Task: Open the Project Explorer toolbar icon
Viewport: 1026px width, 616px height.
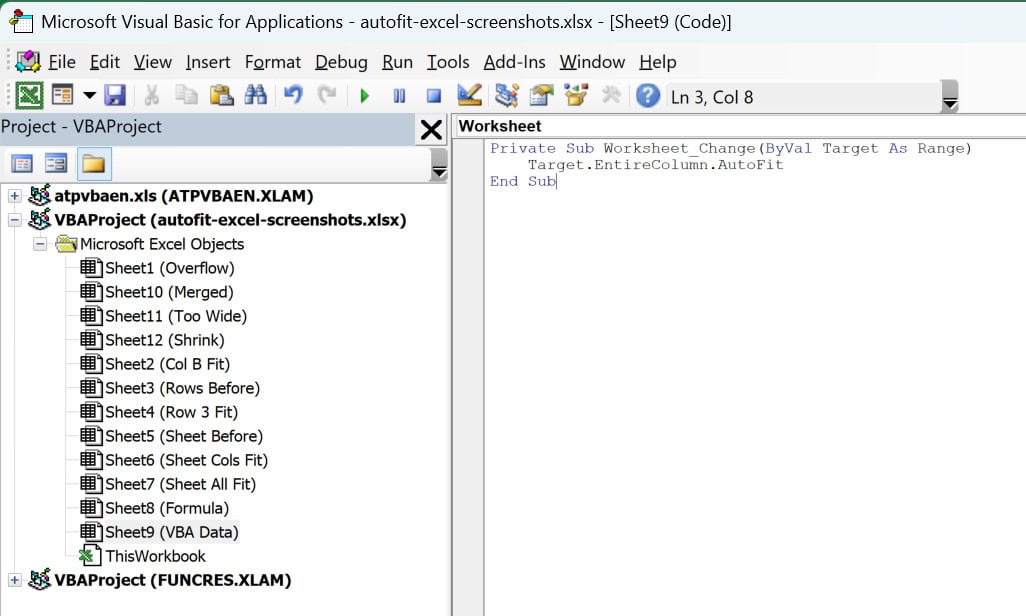Action: [x=506, y=96]
